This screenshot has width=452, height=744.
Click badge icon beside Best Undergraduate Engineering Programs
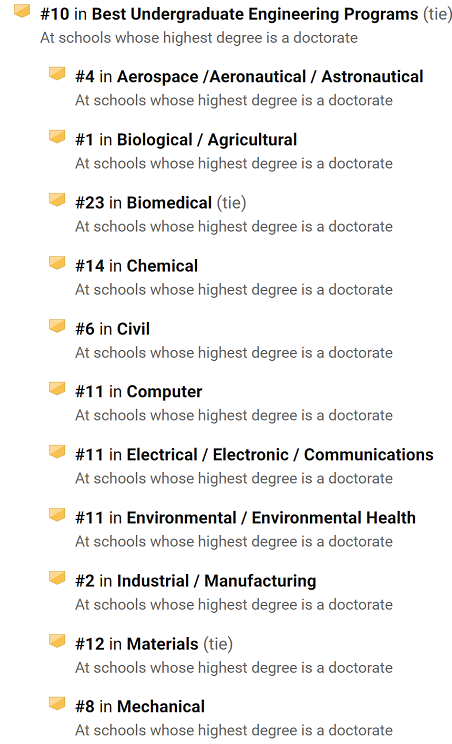coord(22,11)
